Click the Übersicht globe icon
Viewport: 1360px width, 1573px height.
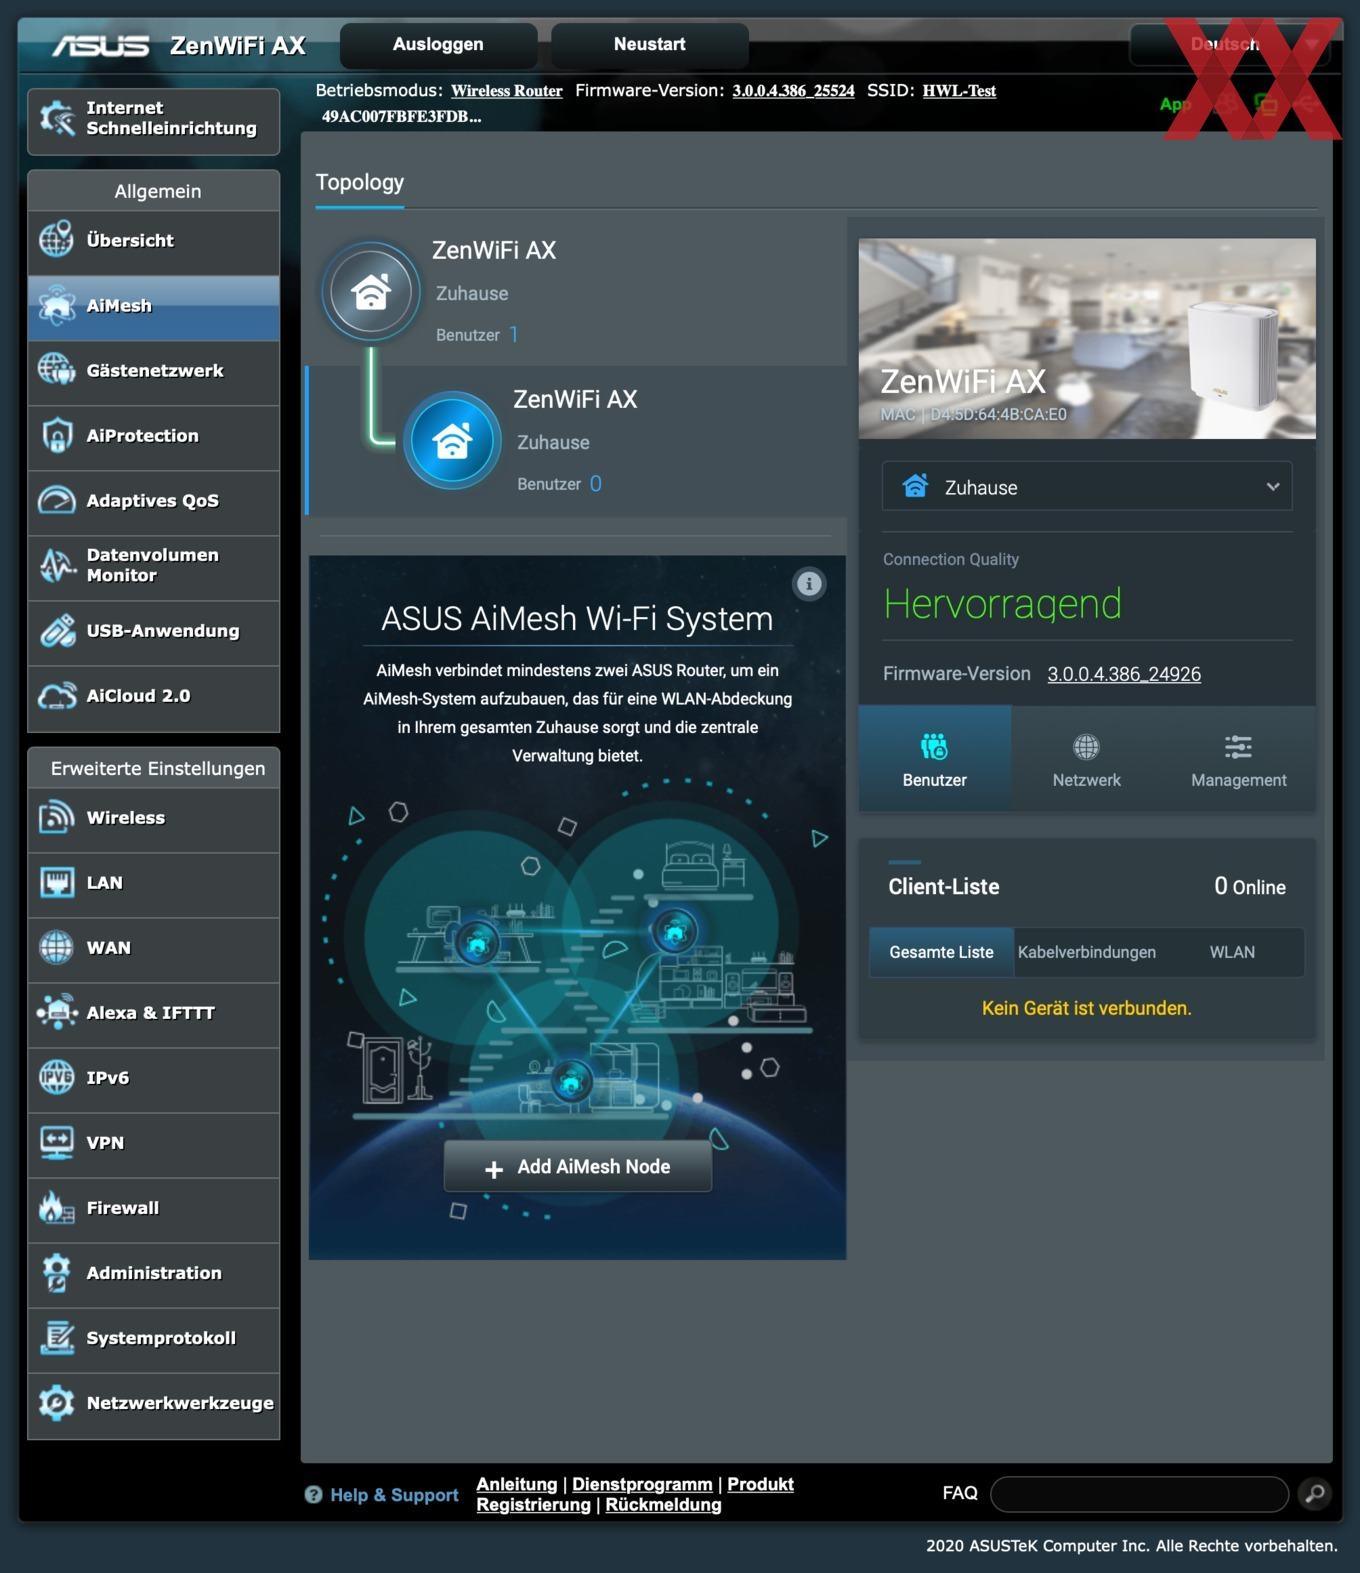[x=56, y=240]
